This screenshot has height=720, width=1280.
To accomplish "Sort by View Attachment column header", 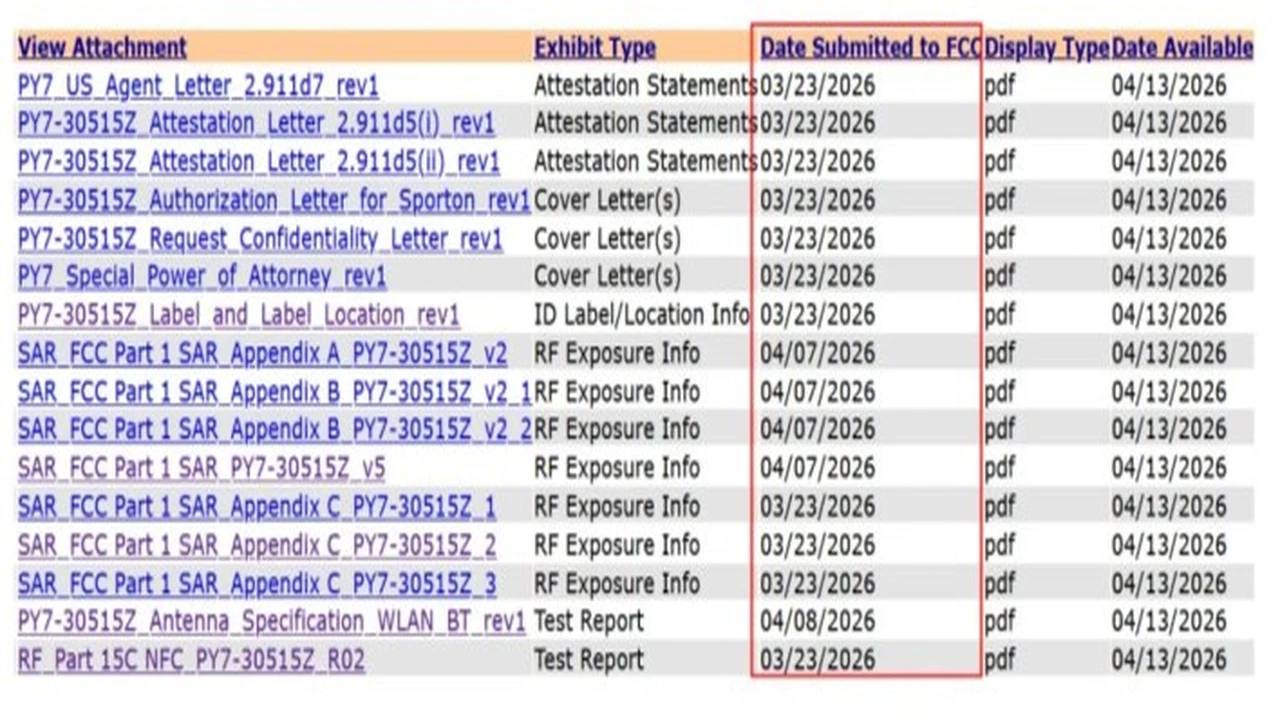I will pos(102,47).
